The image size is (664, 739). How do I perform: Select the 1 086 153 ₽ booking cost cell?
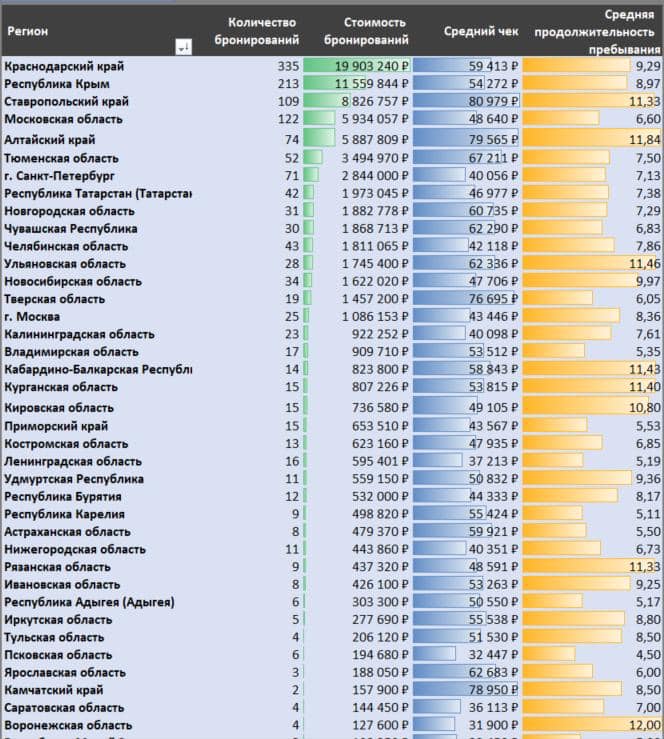pos(356,316)
